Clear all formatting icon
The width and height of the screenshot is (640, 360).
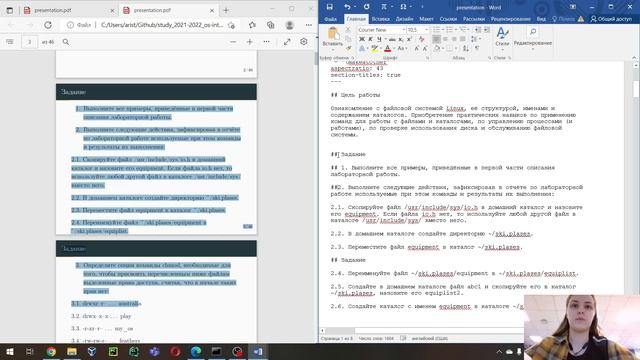[422, 39]
